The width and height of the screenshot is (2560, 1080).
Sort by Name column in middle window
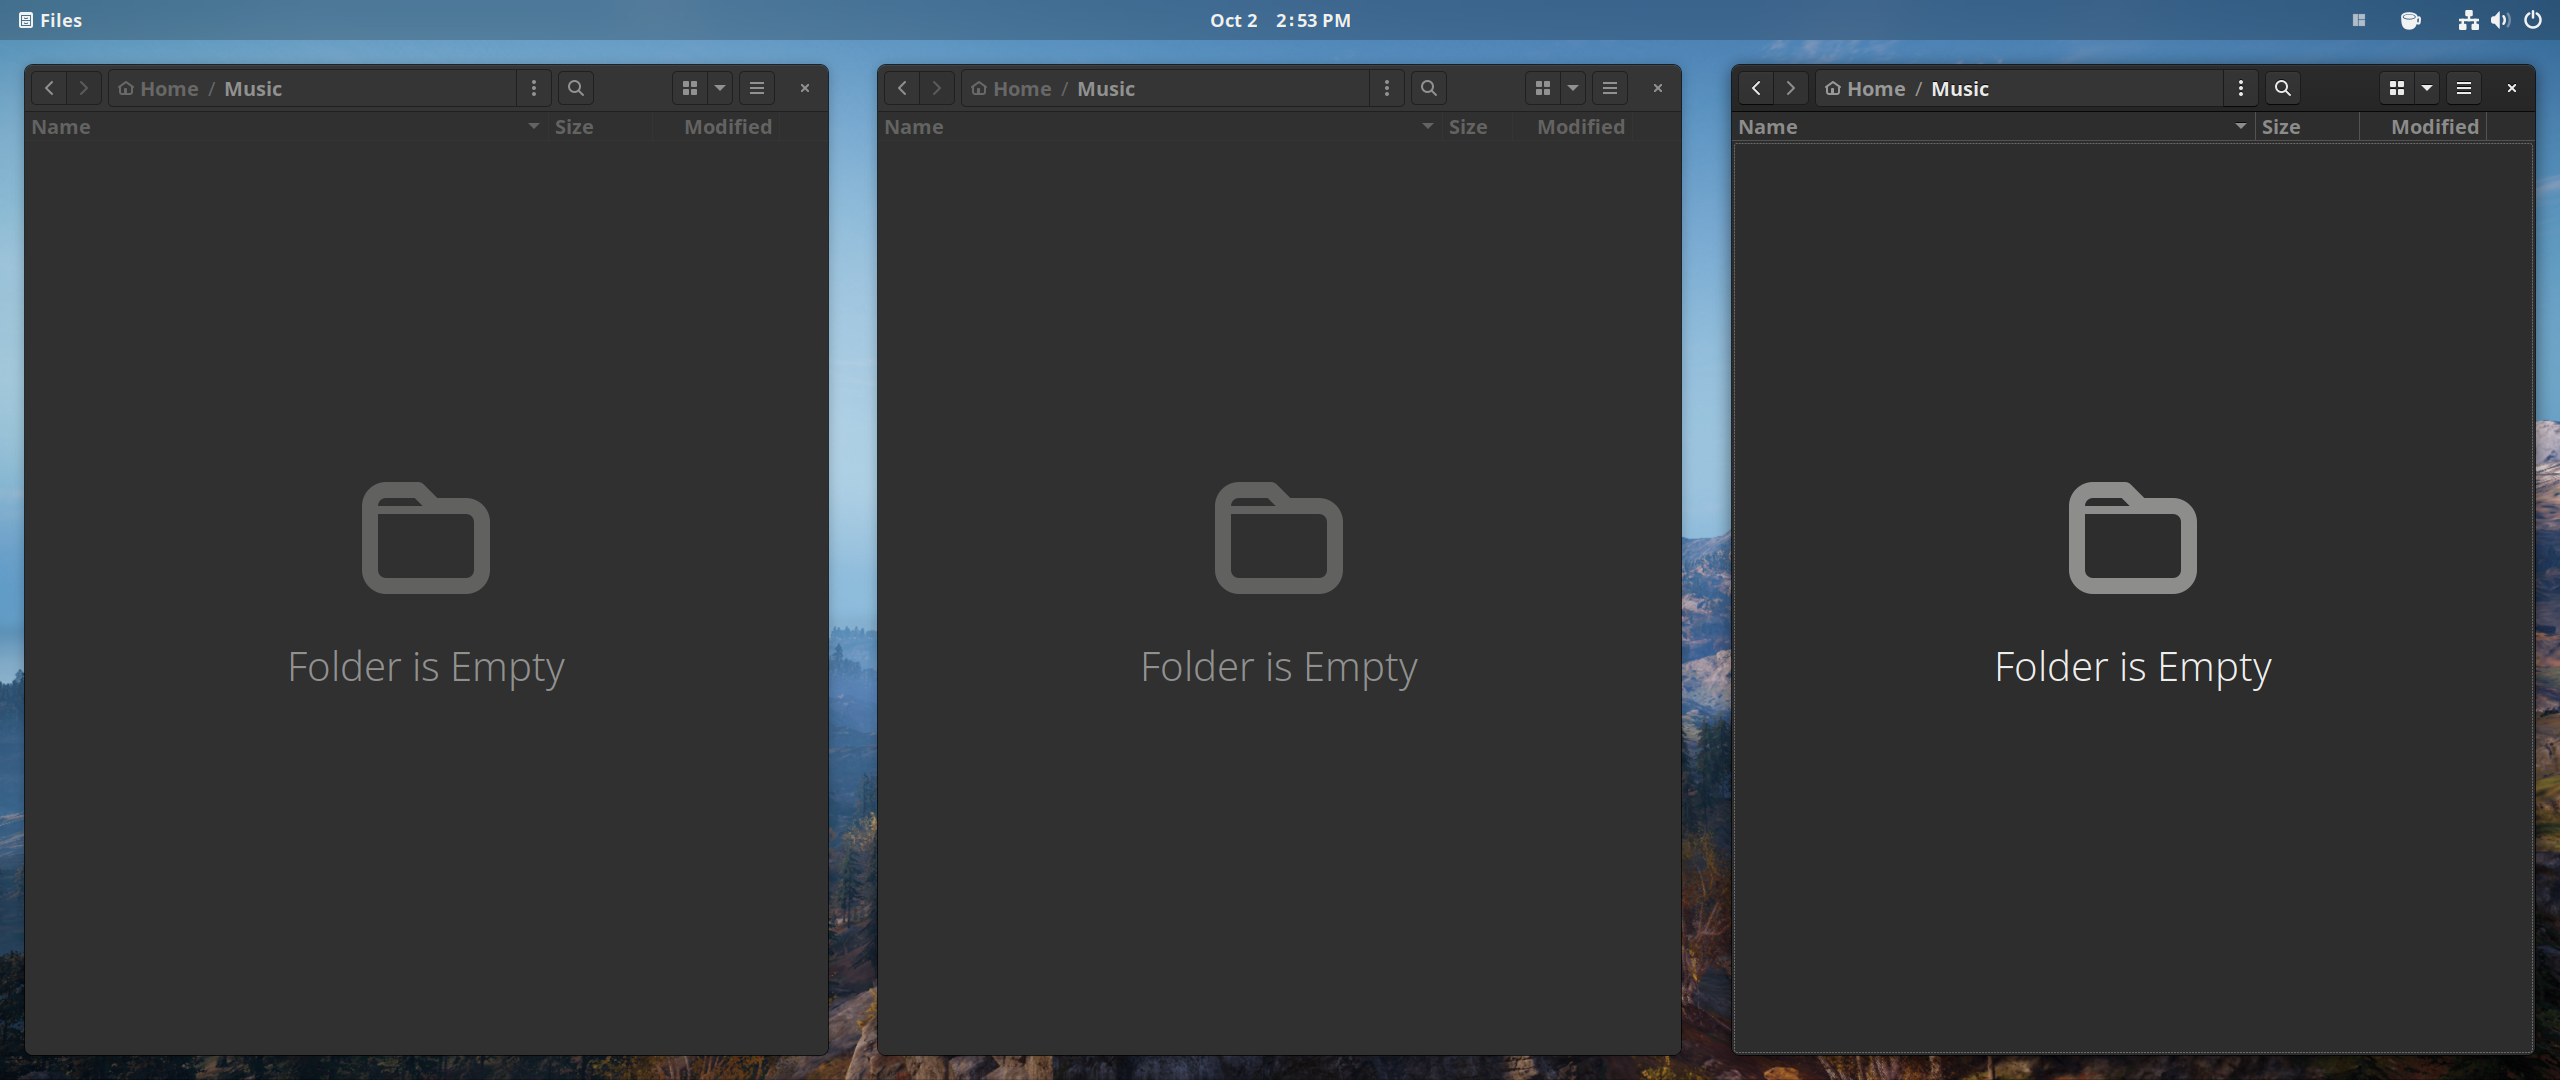point(1159,127)
